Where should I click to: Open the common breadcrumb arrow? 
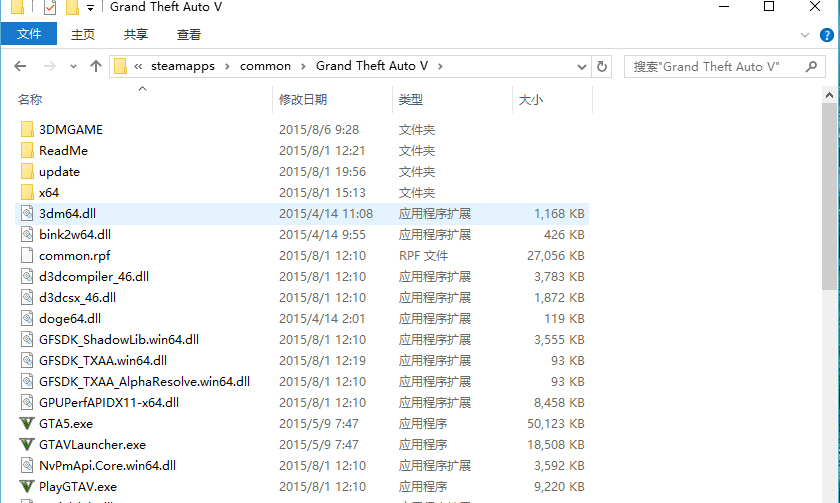pyautogui.click(x=303, y=66)
